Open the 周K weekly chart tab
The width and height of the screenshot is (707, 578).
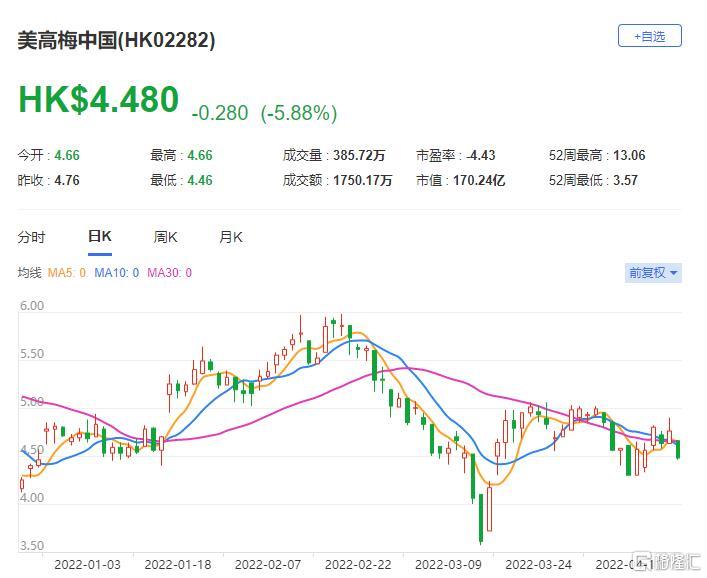tap(165, 237)
